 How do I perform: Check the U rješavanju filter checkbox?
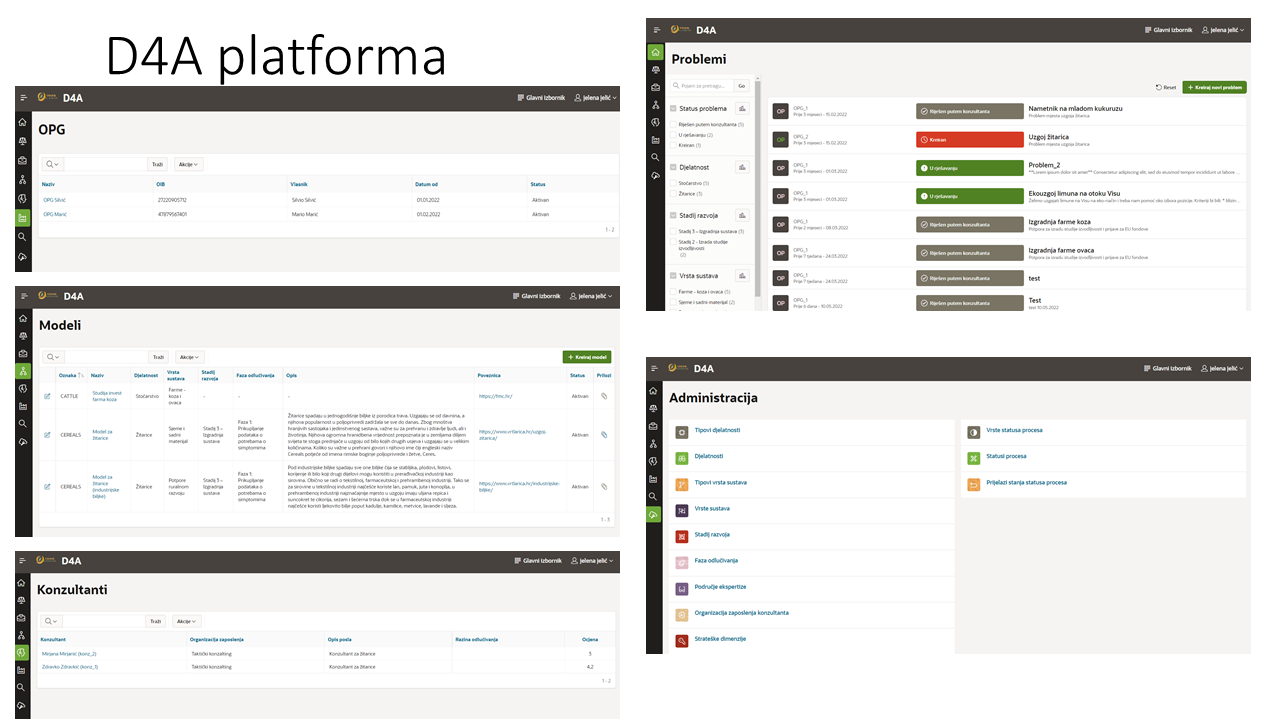[674, 135]
